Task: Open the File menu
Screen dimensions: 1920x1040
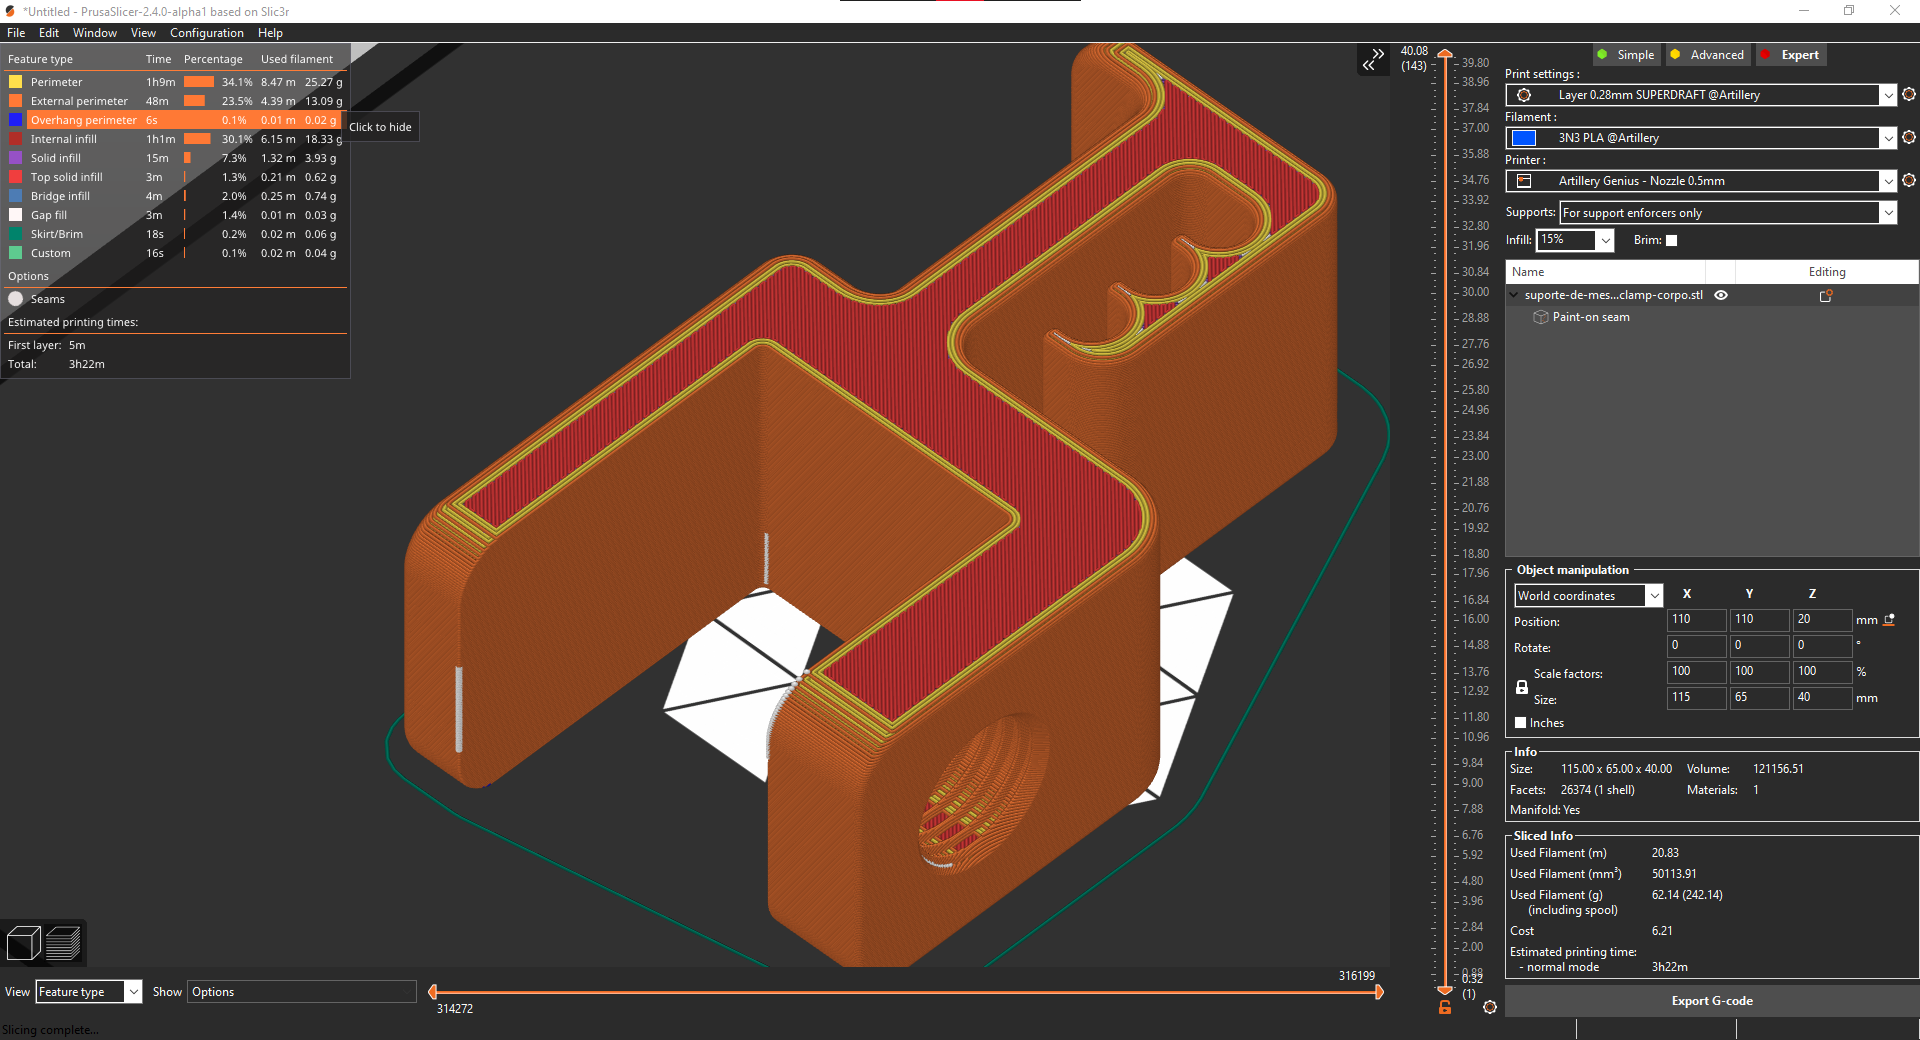Action: click(16, 33)
